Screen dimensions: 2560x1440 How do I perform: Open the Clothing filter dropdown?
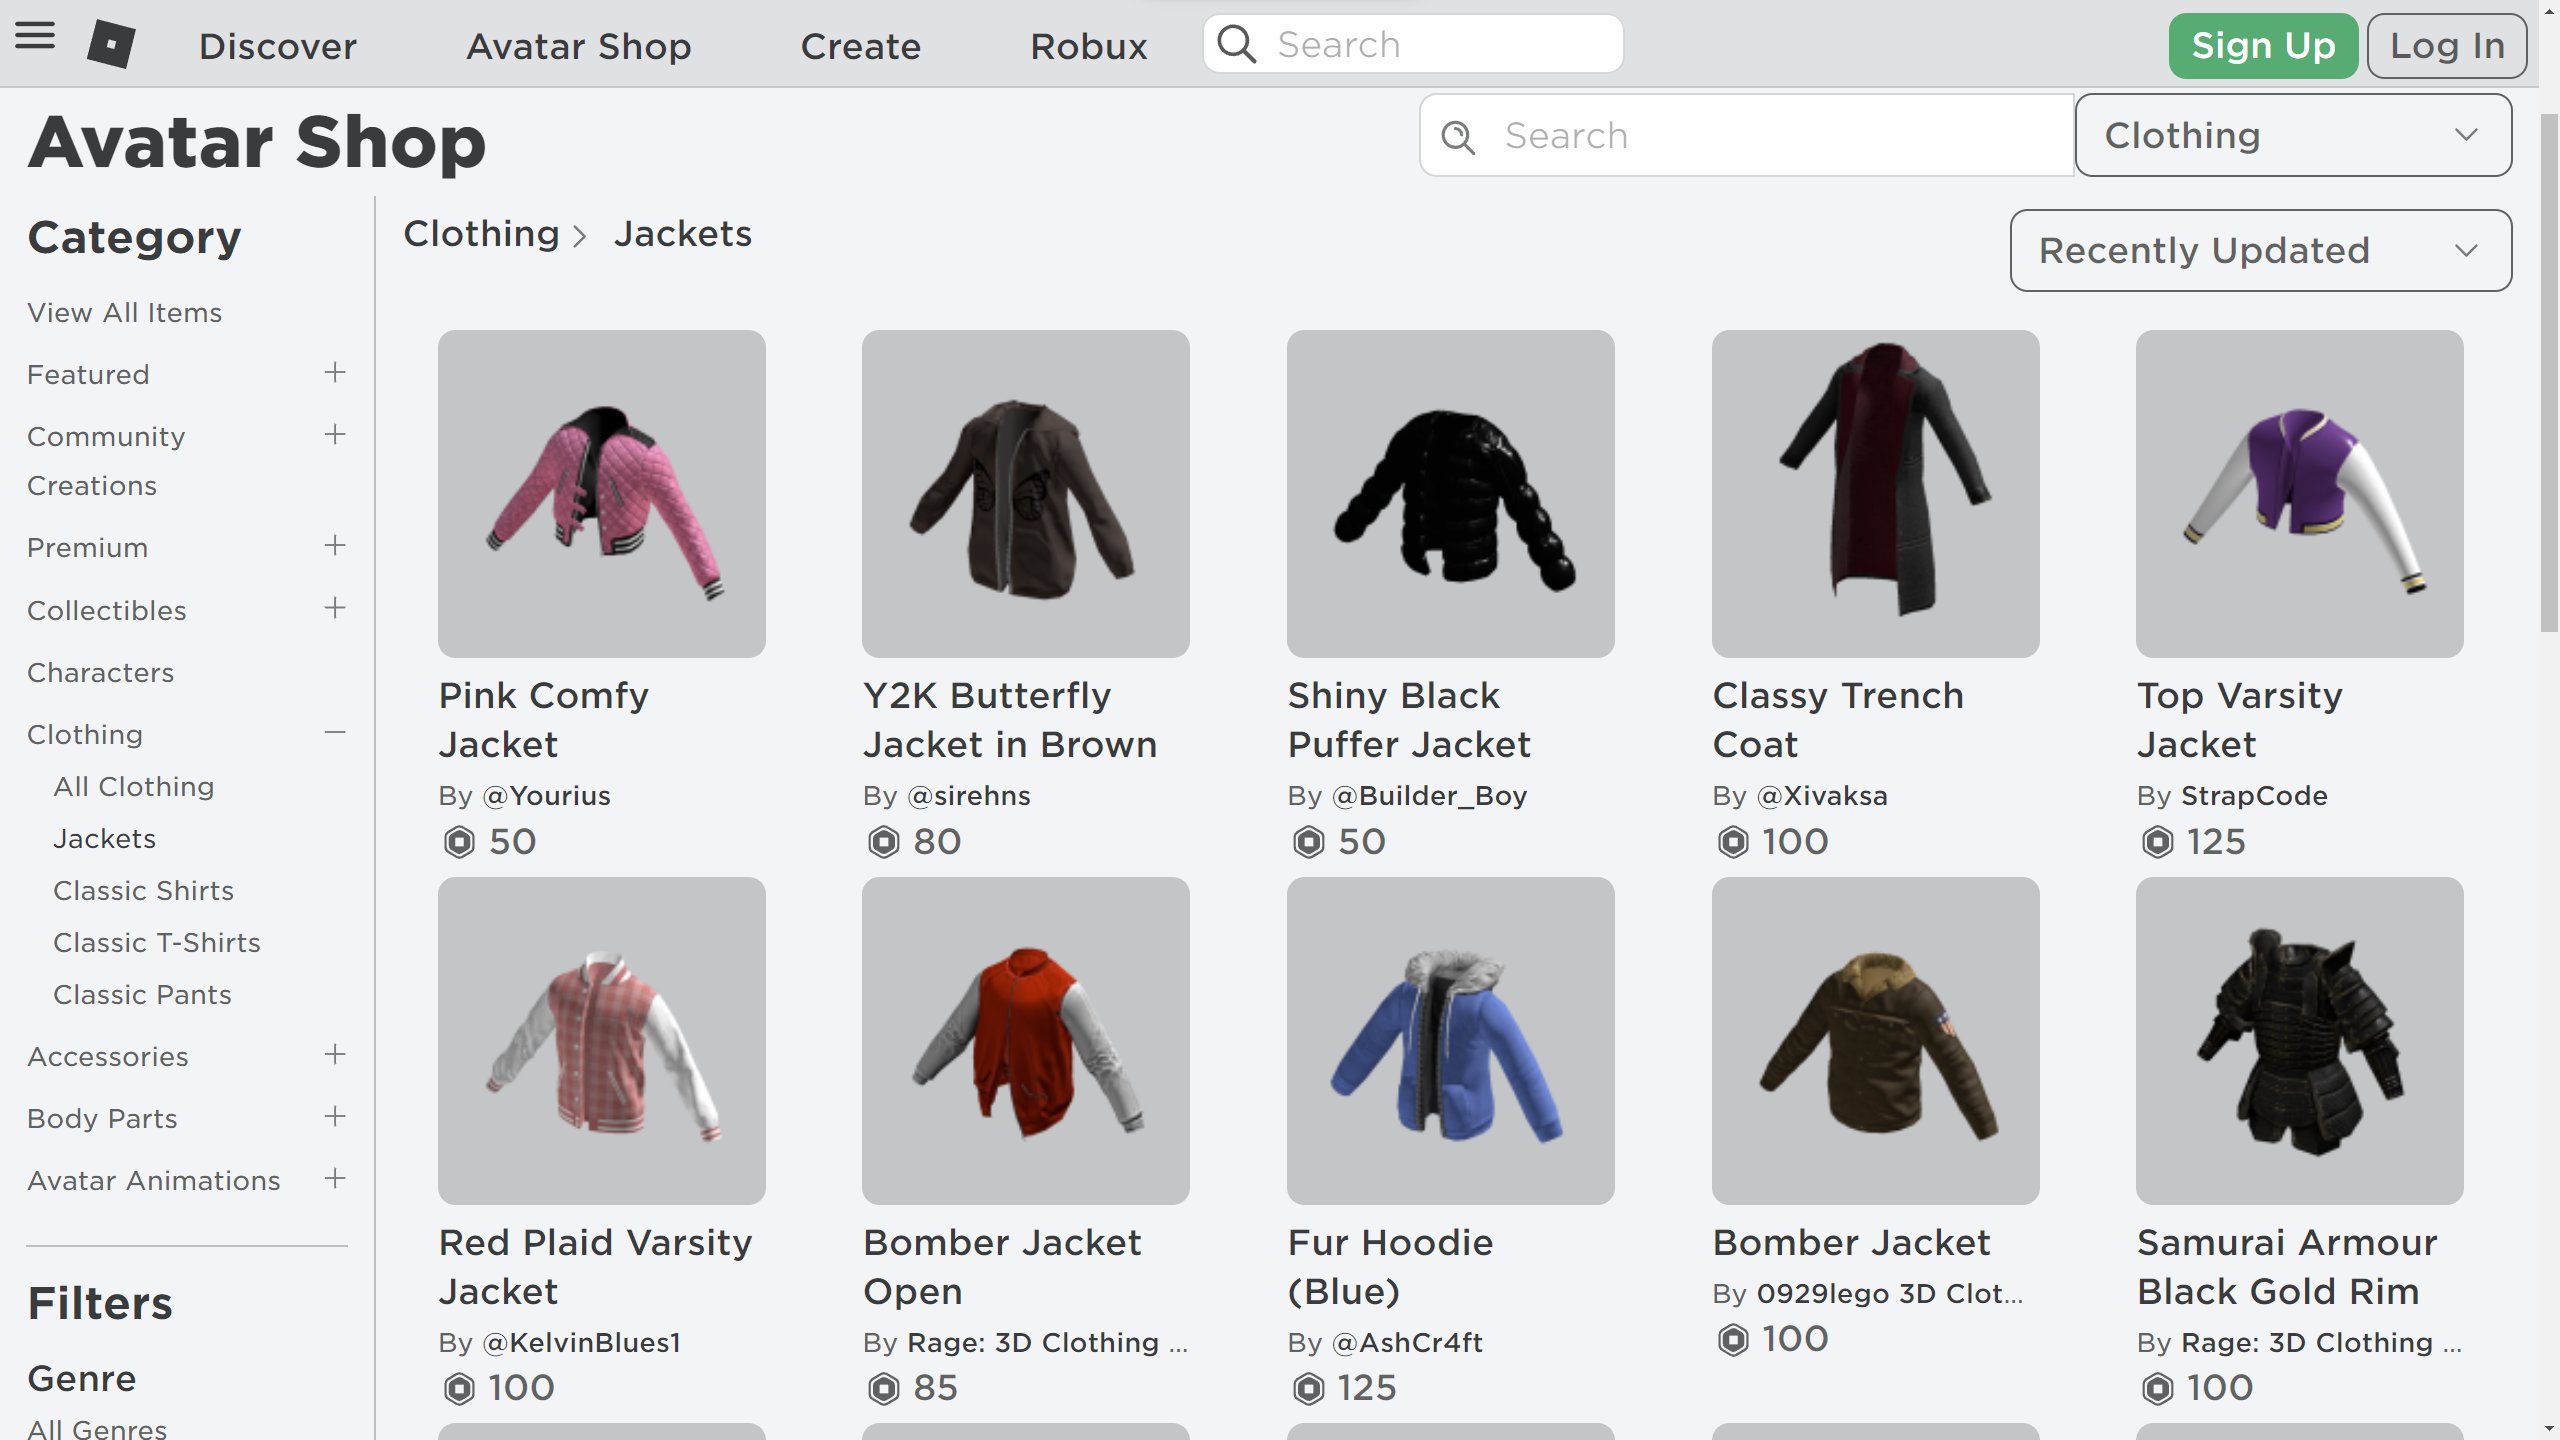tap(2291, 135)
